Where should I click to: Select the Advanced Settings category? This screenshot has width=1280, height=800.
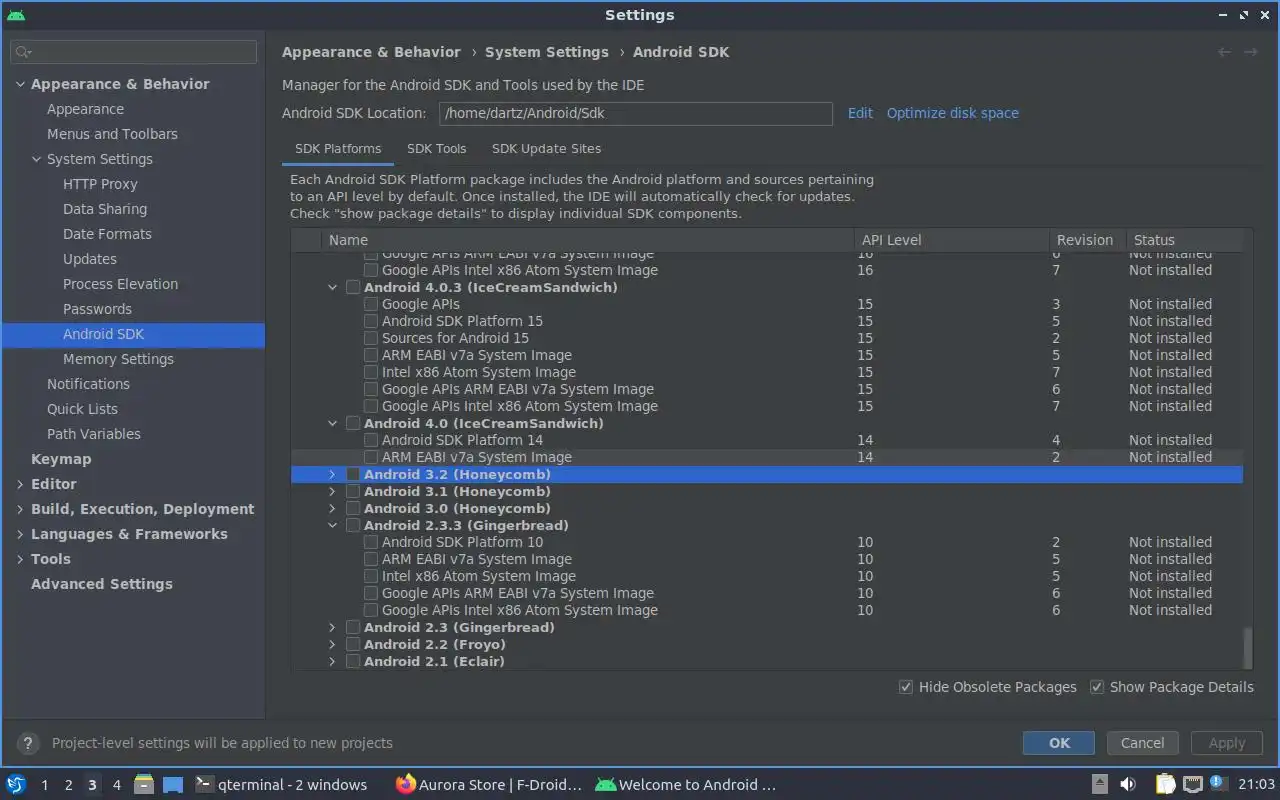pyautogui.click(x=101, y=584)
